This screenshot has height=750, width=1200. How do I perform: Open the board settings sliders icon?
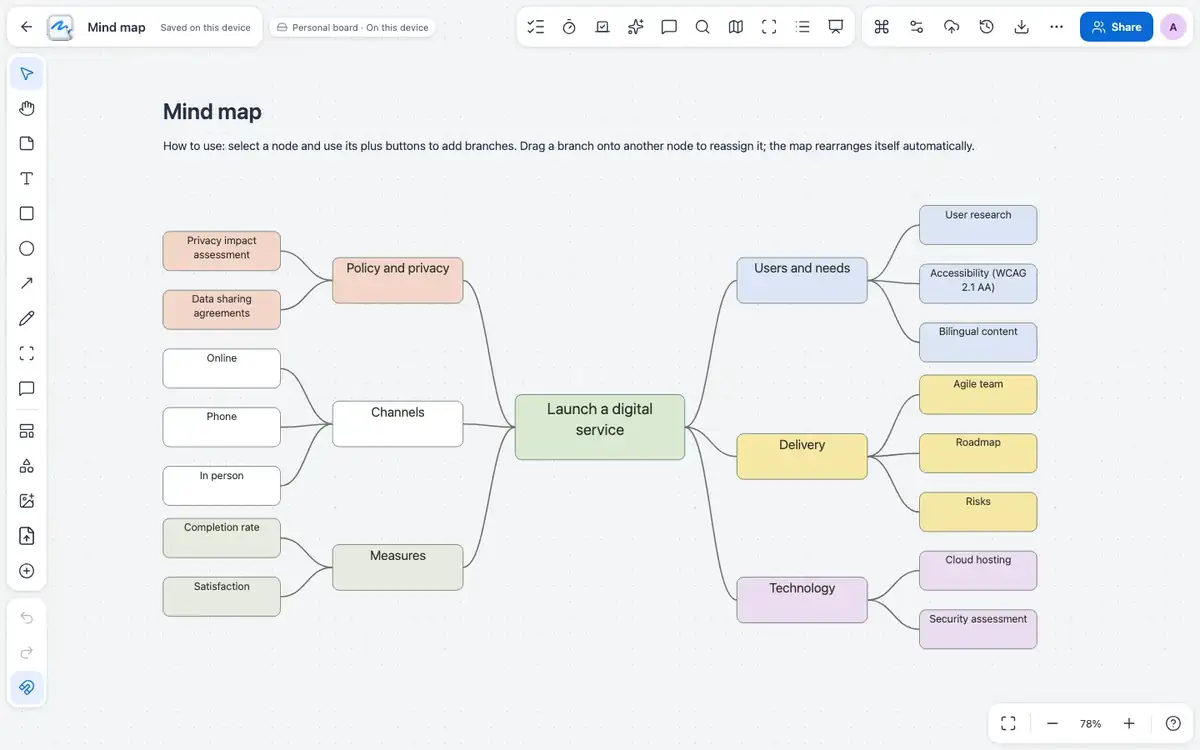click(916, 27)
